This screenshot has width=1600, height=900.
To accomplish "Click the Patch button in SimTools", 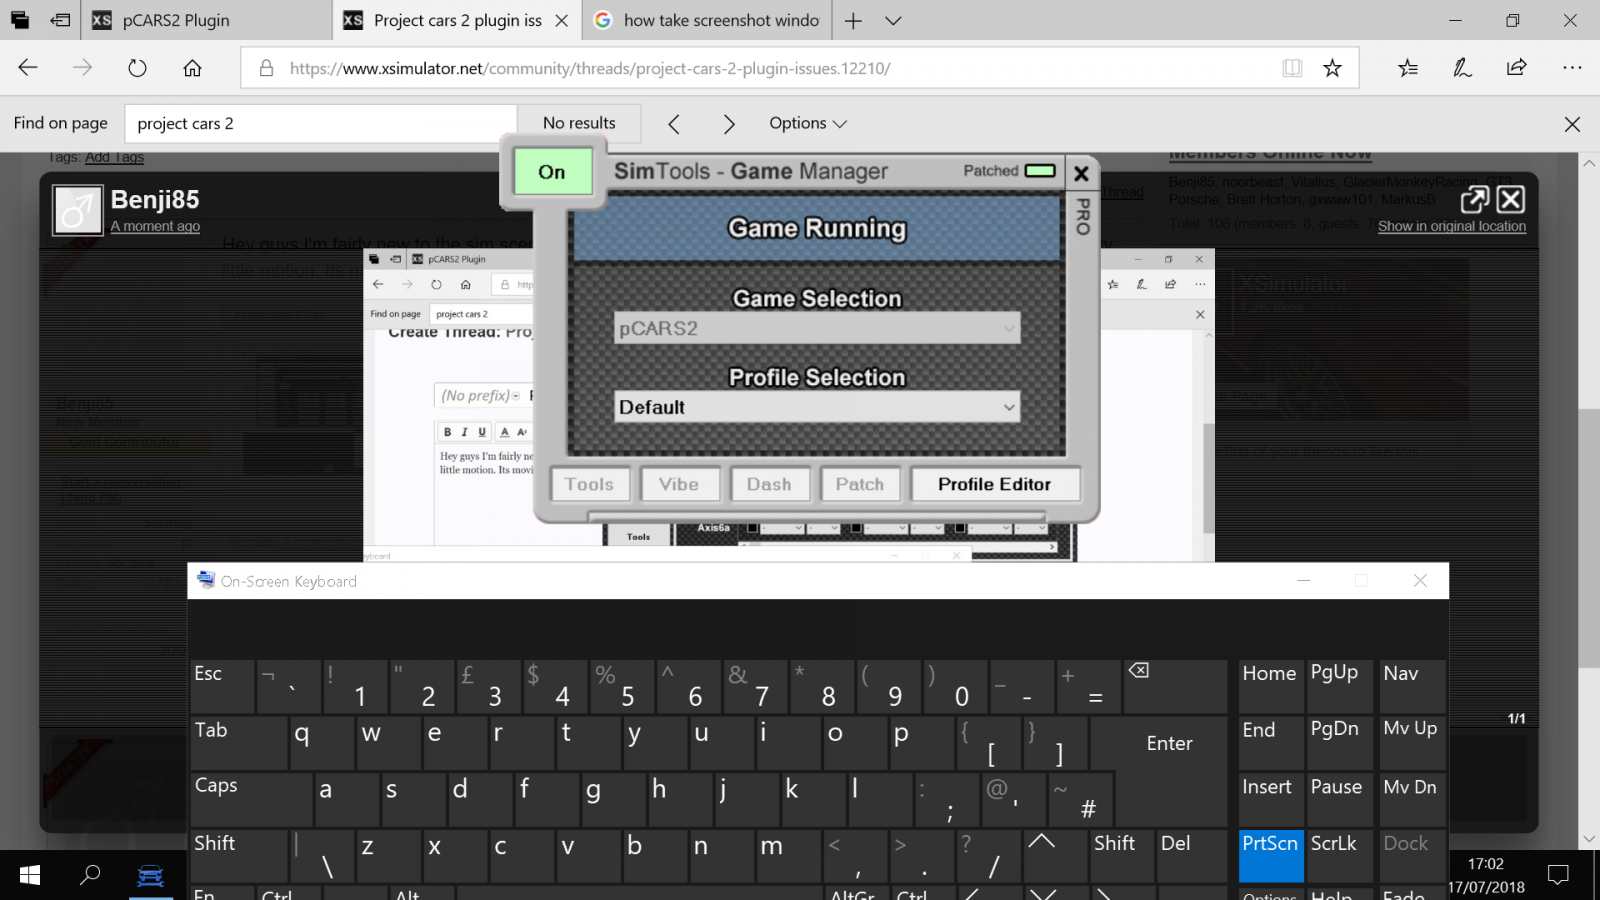I will (x=860, y=484).
